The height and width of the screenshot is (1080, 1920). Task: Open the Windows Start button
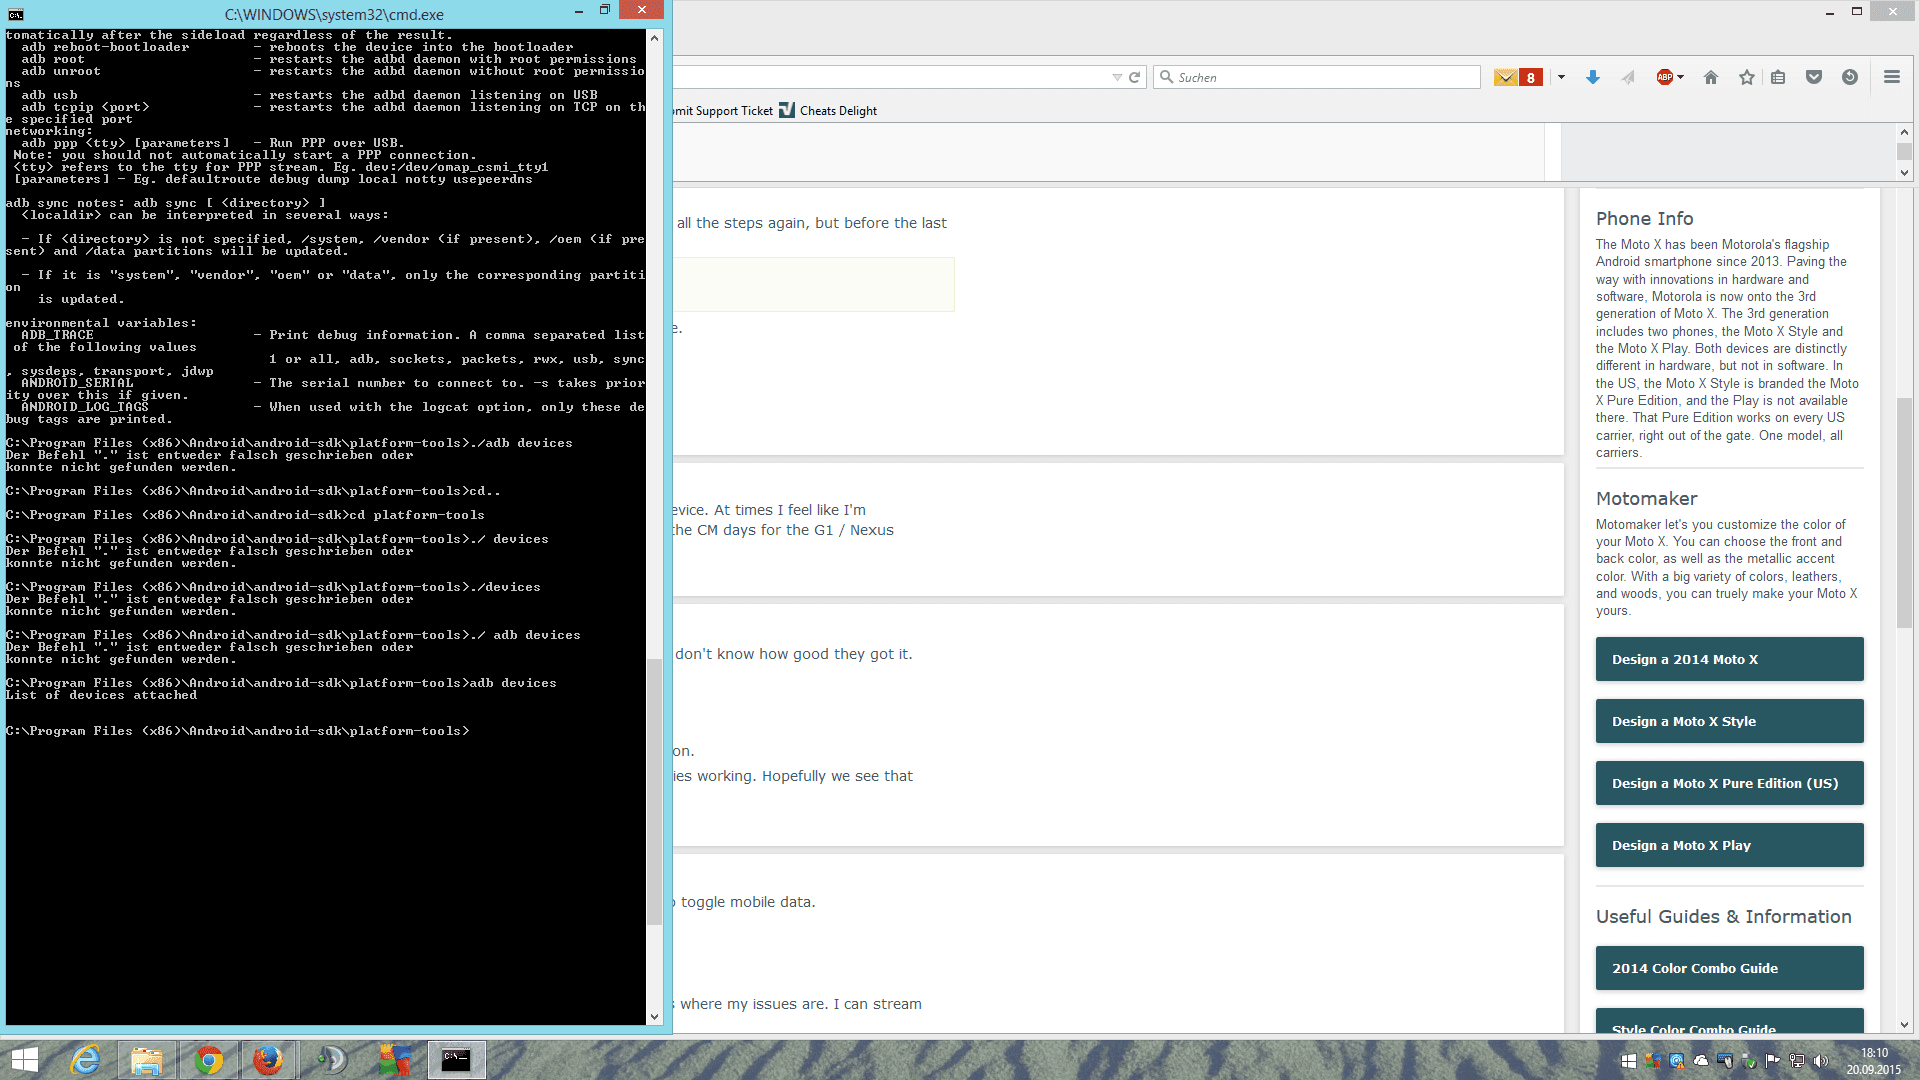(25, 1060)
